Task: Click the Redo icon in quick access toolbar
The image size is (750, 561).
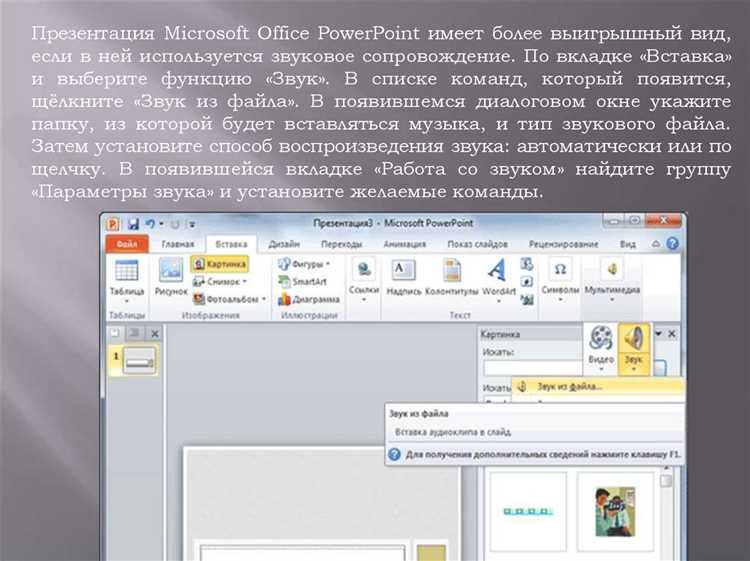Action: [175, 224]
